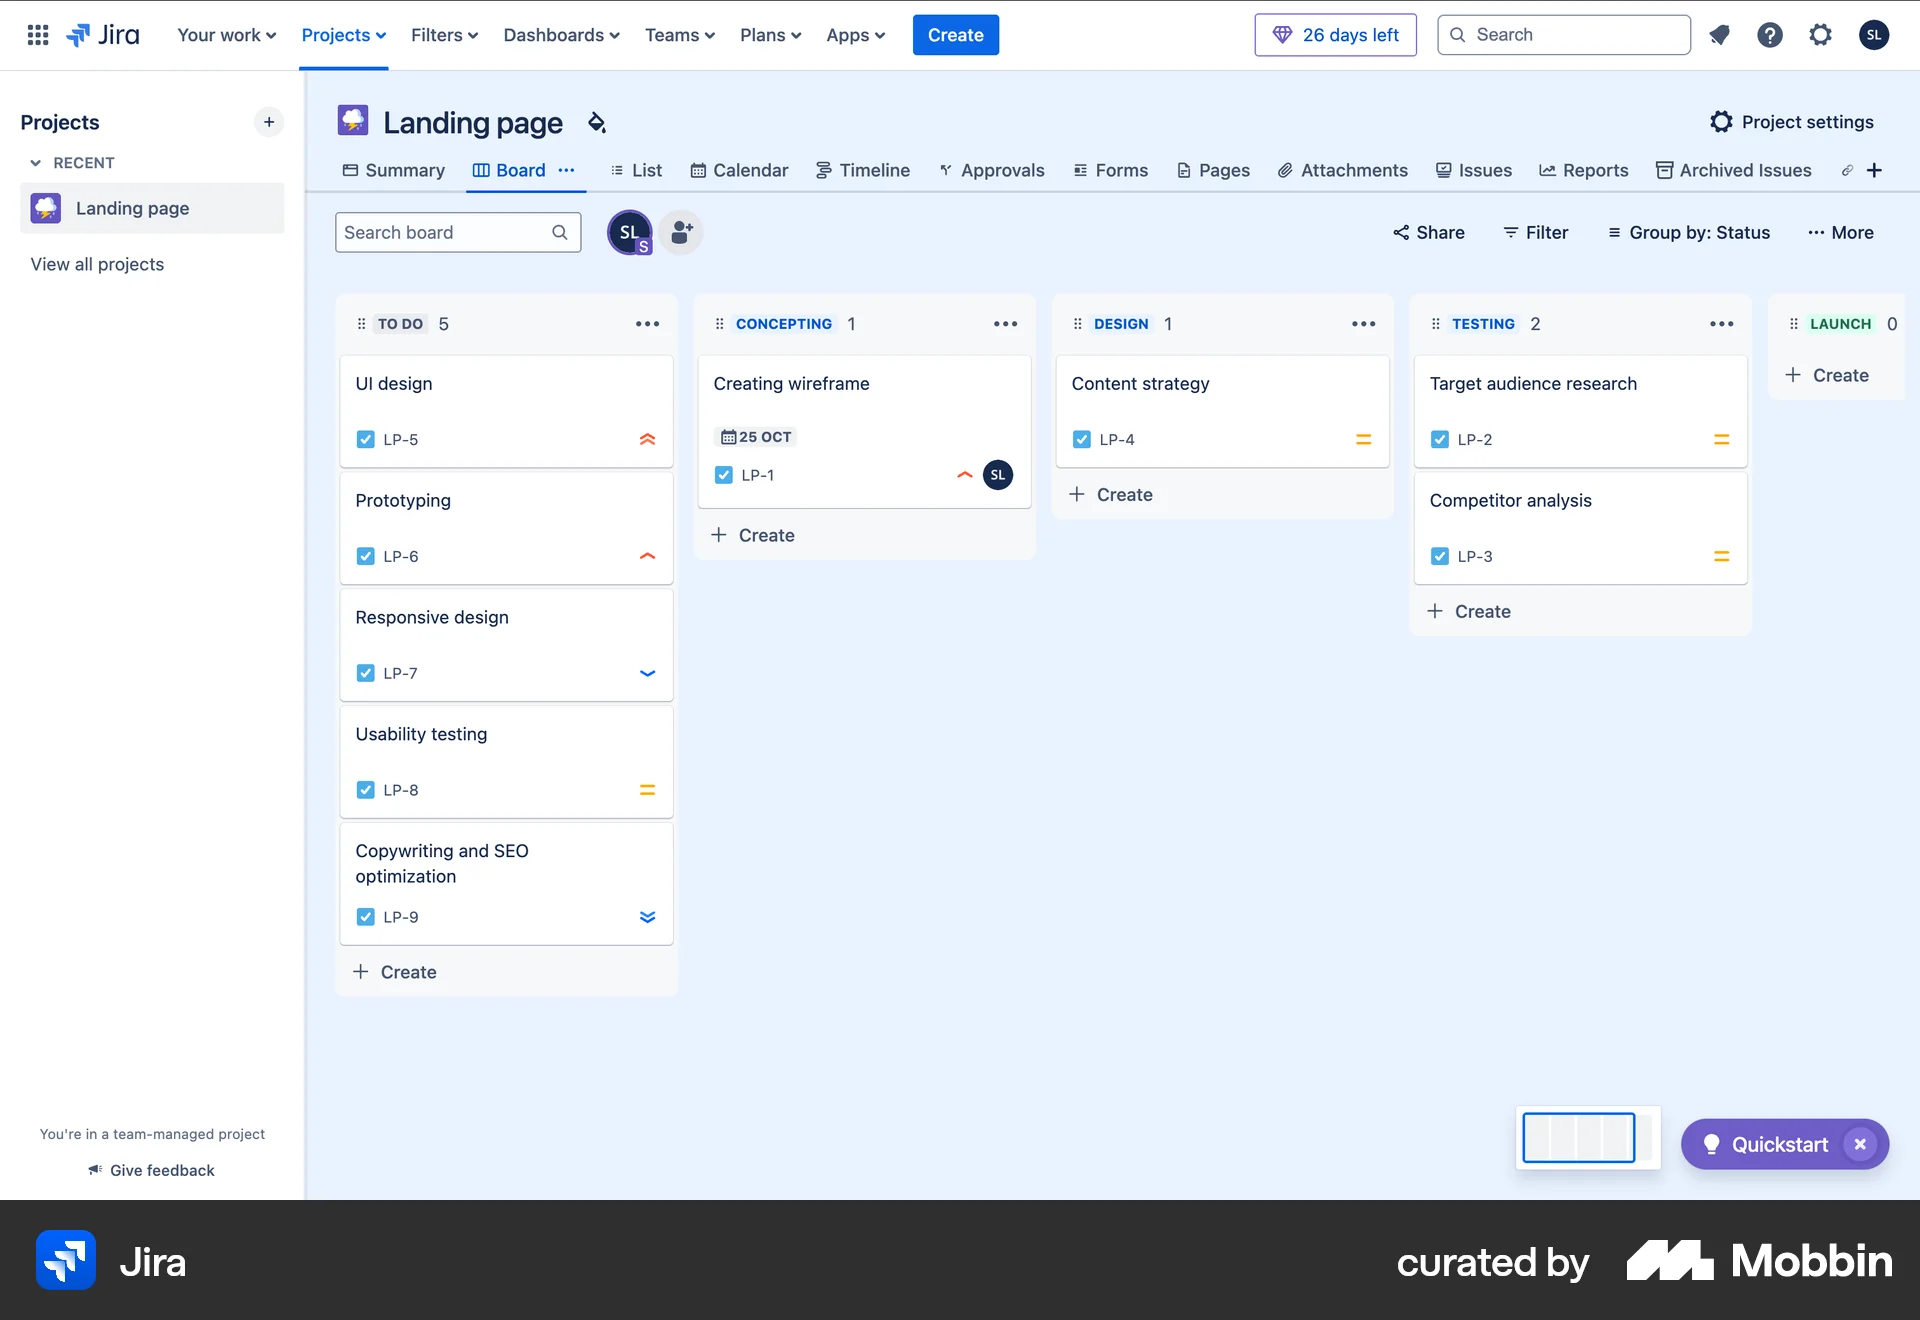Screen dimensions: 1920x1320
Task: Open the help question mark icon
Action: coord(1770,34)
